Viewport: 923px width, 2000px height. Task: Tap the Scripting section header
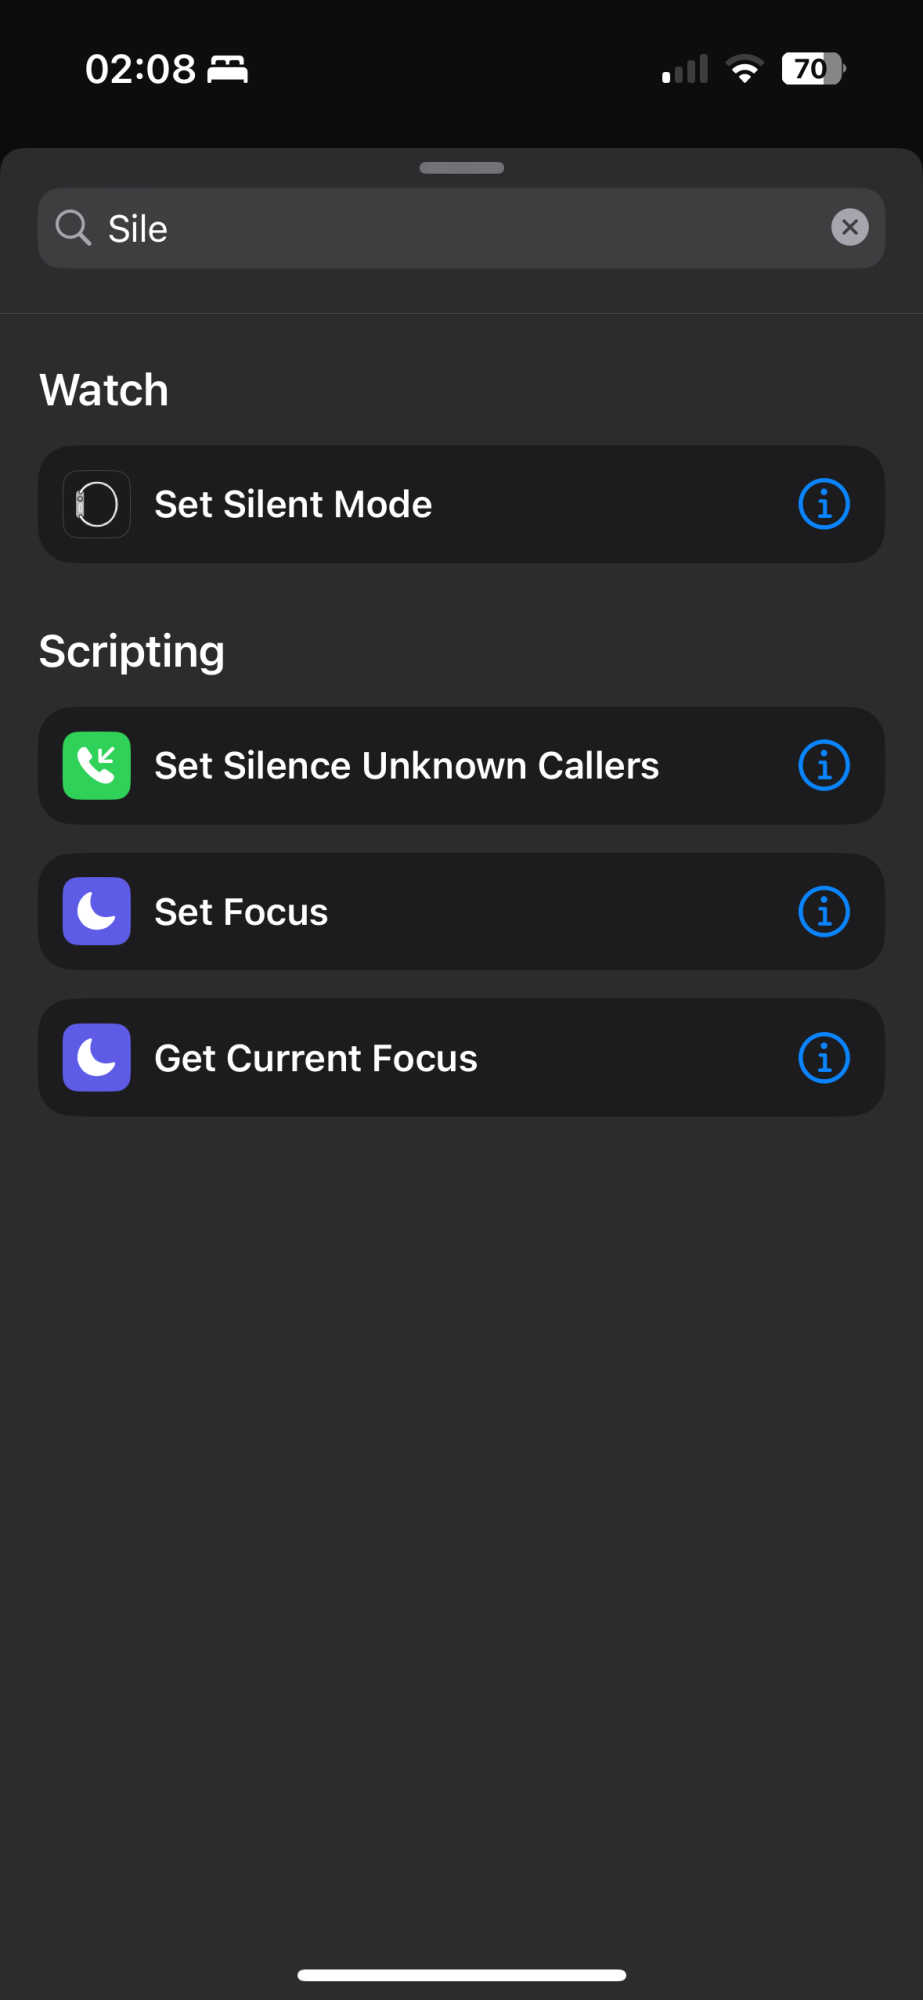click(131, 652)
